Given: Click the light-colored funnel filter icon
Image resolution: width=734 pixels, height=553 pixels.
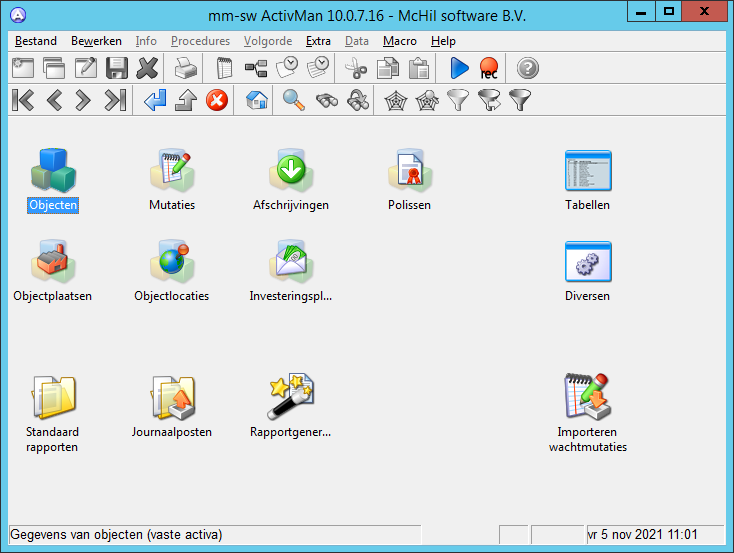Looking at the screenshot, I should pyautogui.click(x=458, y=100).
